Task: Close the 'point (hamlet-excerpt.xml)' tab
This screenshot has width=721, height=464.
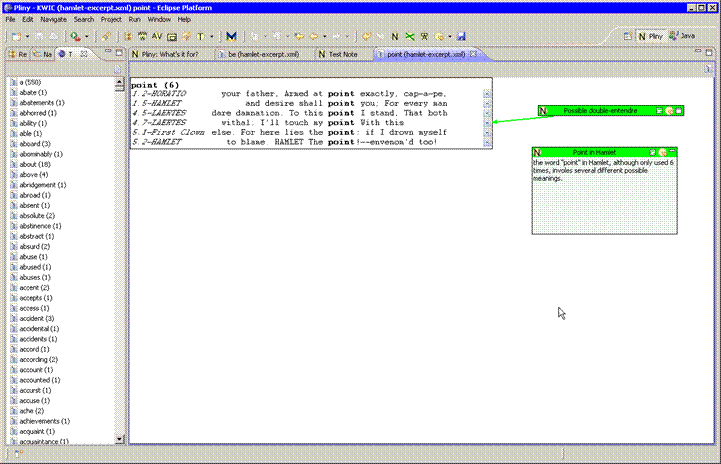Action: tap(473, 54)
